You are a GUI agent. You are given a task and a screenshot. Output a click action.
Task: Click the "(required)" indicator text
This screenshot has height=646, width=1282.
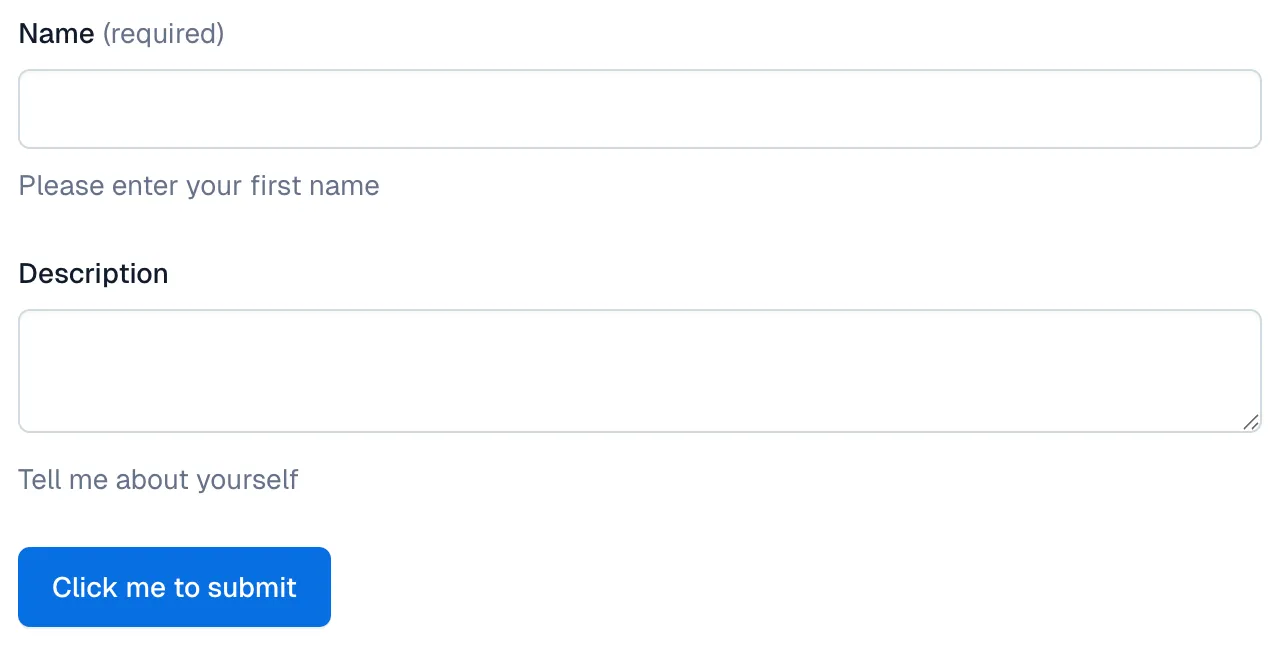pos(163,34)
